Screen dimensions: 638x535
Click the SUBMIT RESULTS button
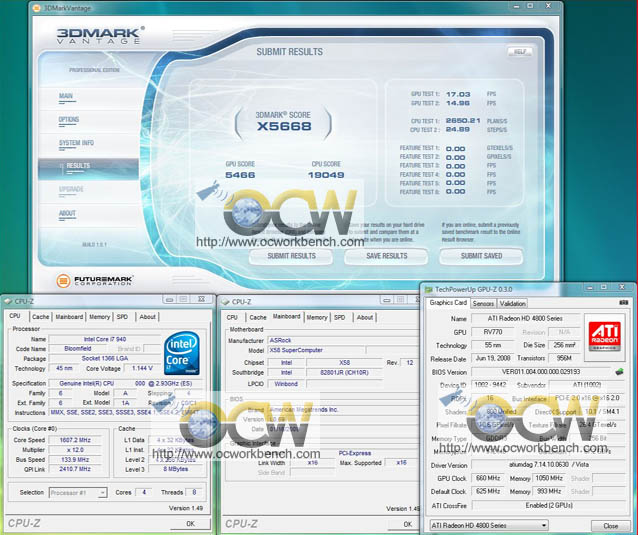(291, 256)
